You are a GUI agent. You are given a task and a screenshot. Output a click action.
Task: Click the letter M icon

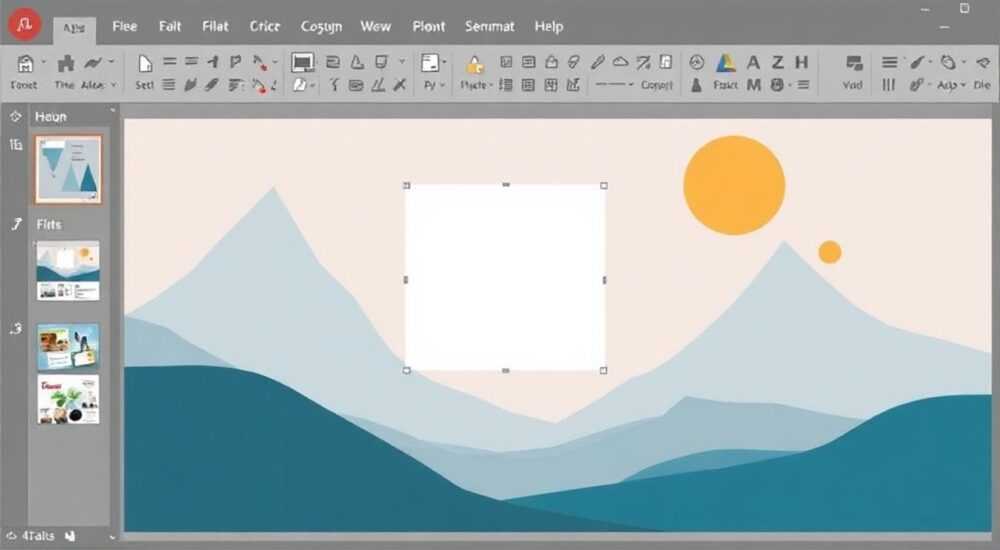point(754,84)
